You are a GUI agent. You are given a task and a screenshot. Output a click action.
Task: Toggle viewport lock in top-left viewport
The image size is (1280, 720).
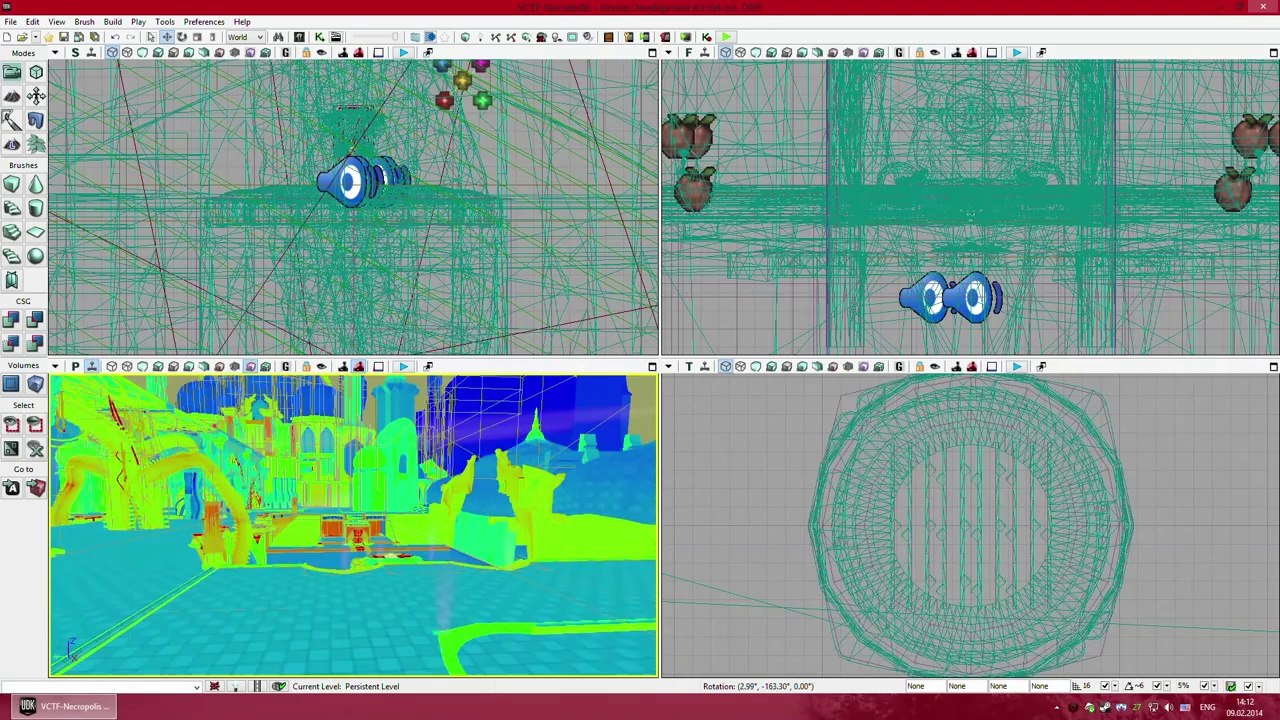(x=305, y=52)
